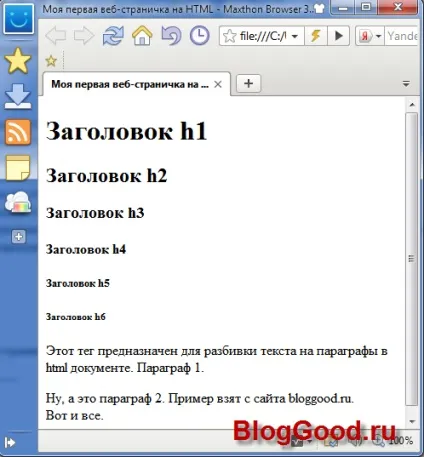Maximize the Maxthon browser window
The height and width of the screenshot is (457, 424).
click(366, 7)
